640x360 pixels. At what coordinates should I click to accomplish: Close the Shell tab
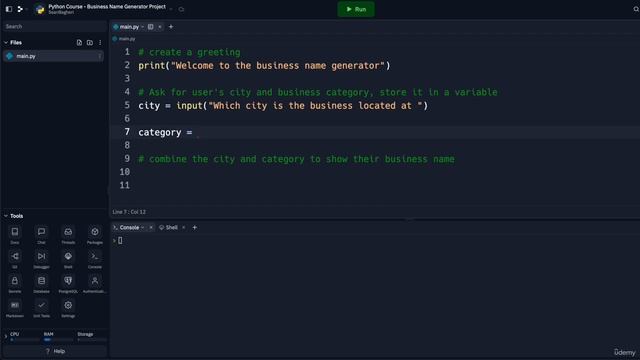(184, 227)
